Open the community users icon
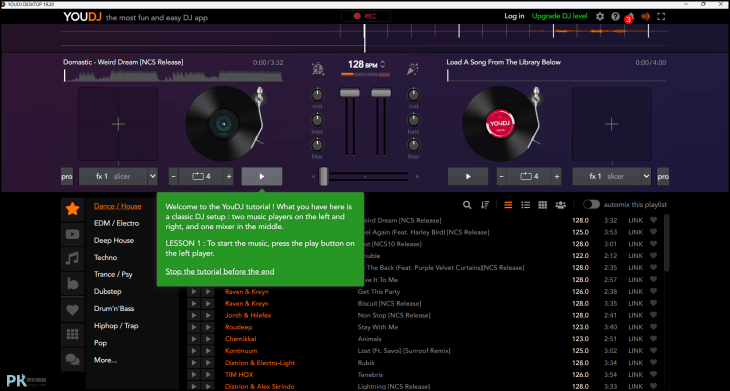 pyautogui.click(x=561, y=205)
